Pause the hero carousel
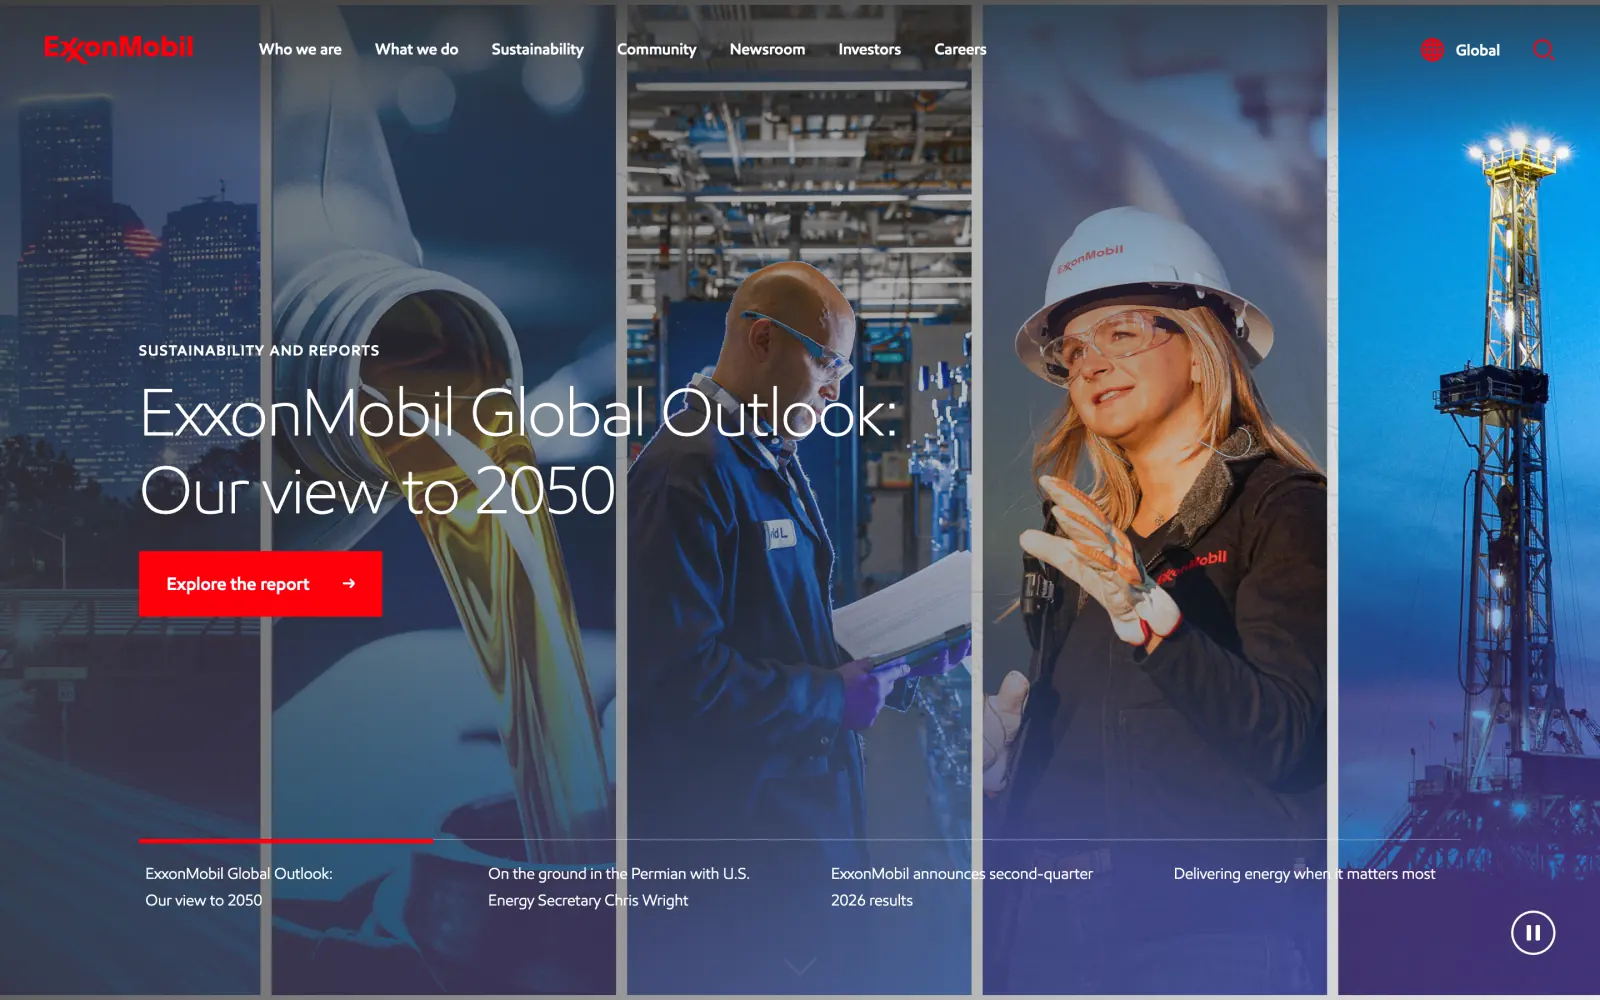This screenshot has height=1000, width=1600. coord(1532,933)
